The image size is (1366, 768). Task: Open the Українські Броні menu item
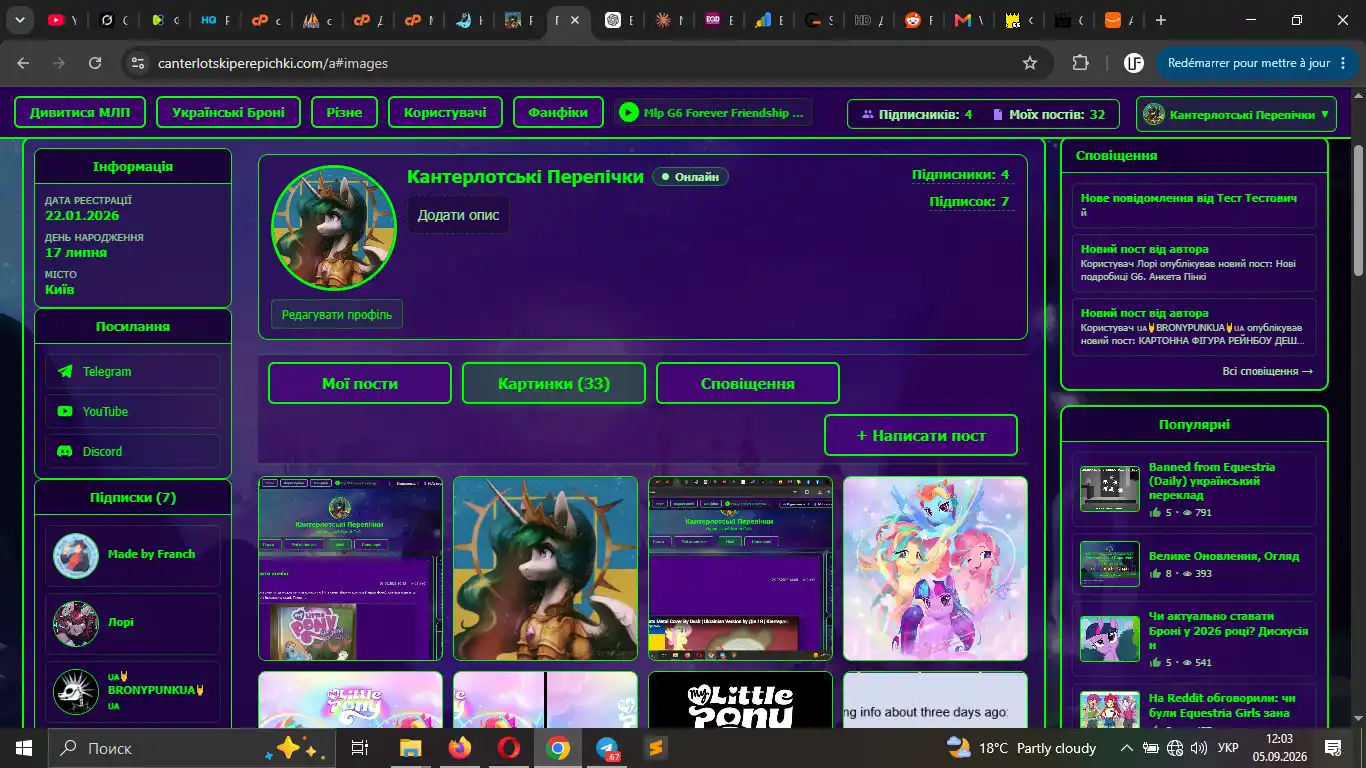pos(228,113)
